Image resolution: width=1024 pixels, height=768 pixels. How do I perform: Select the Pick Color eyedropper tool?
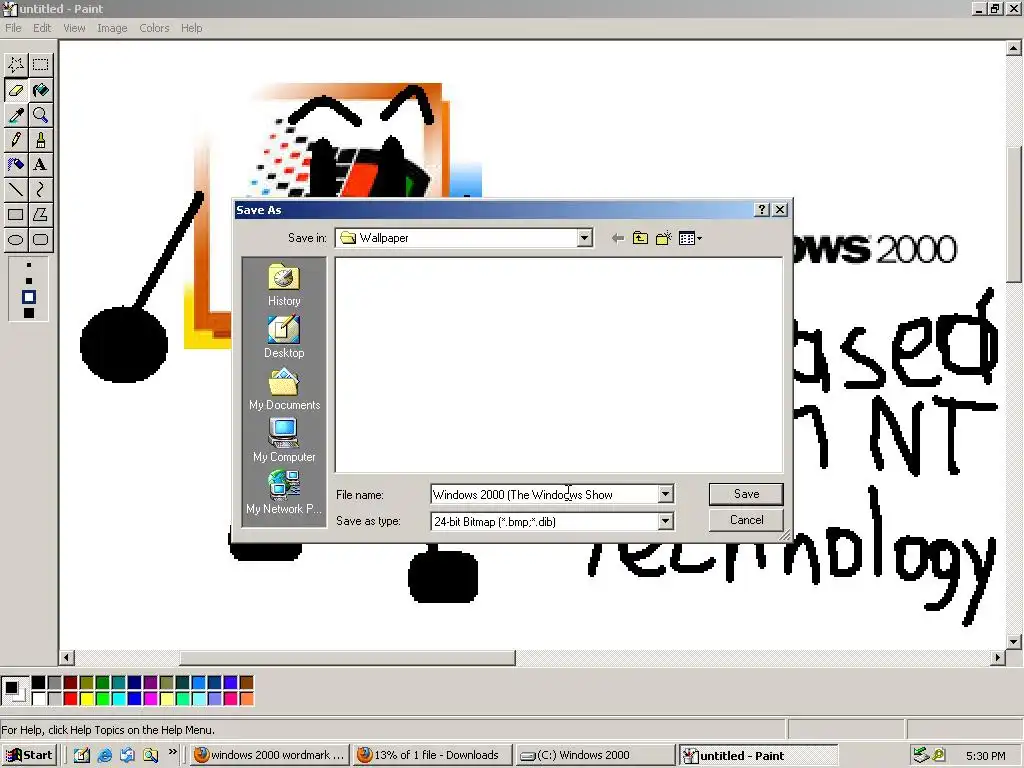pyautogui.click(x=16, y=115)
